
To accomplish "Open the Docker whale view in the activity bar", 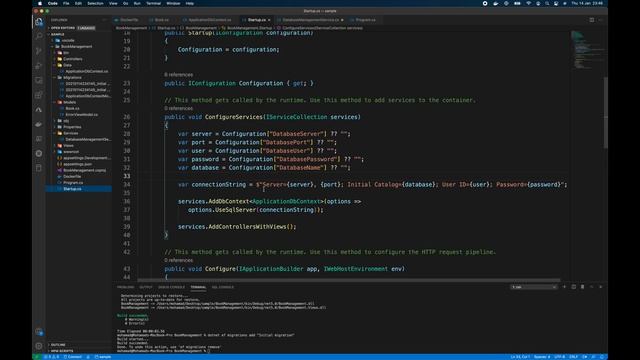I will [39, 124].
